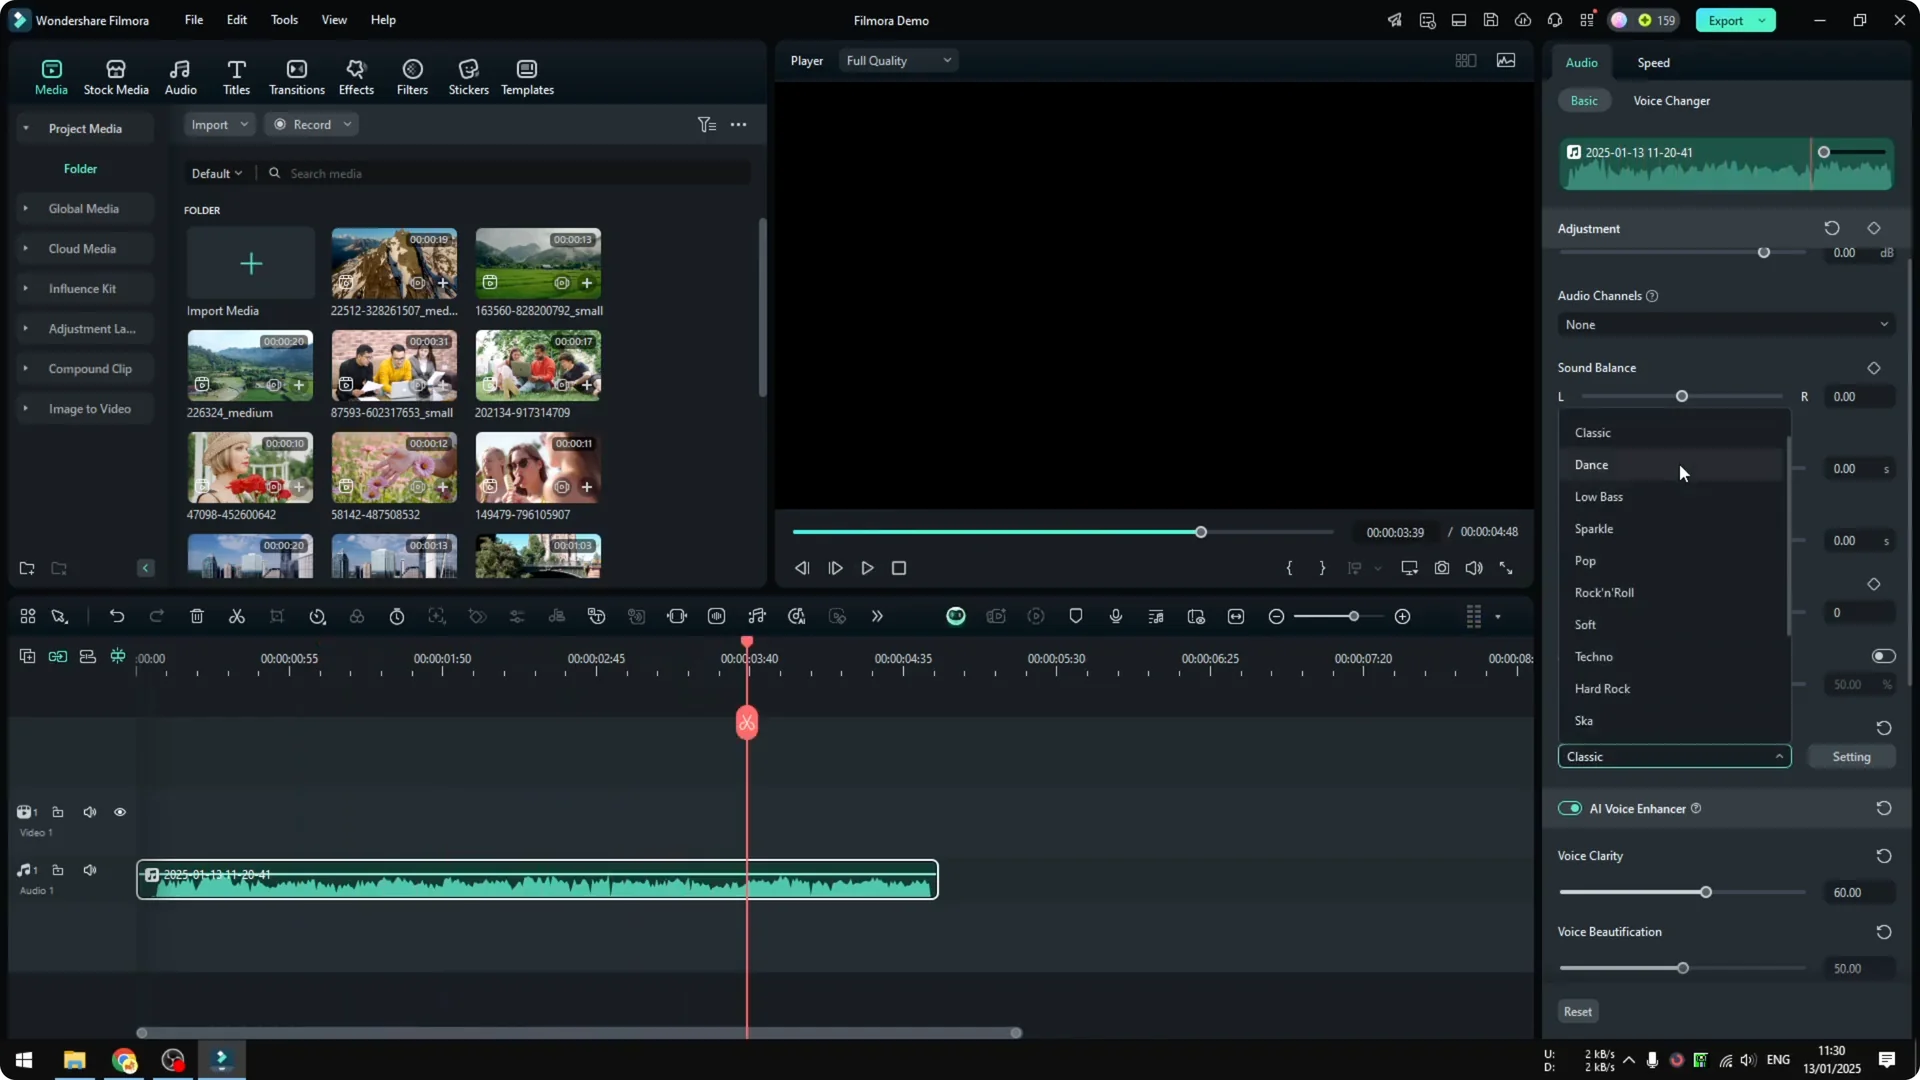Open the Full Quality player dropdown

[898, 61]
